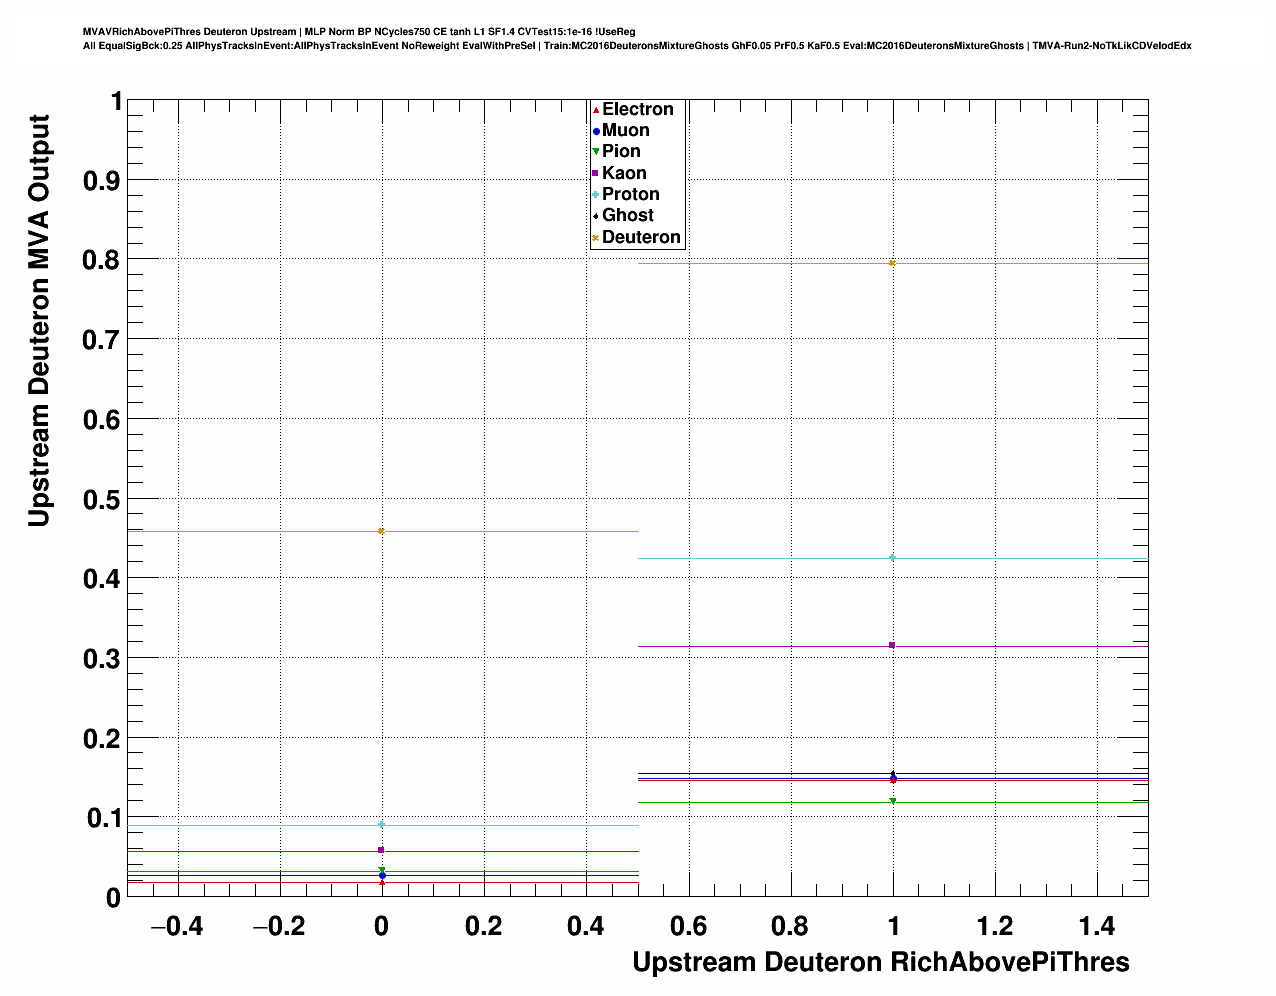Select the cyan Proton point at x equals 1
The image size is (1276, 996).
(x=892, y=558)
